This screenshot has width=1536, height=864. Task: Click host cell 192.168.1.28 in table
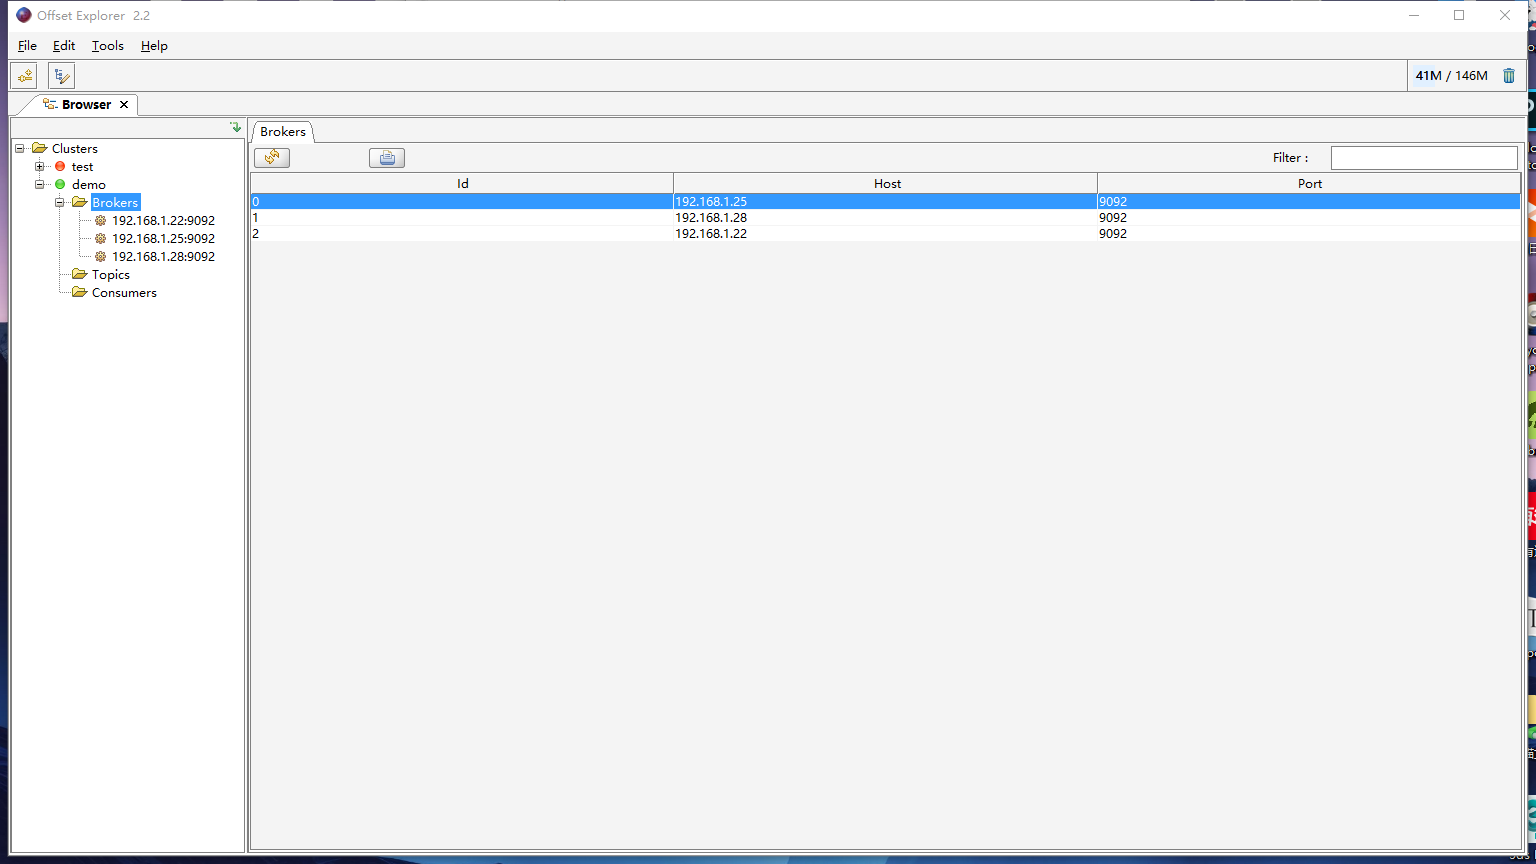886,218
